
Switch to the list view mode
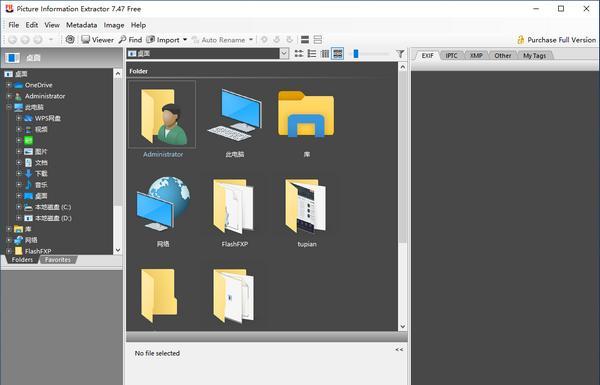[312, 54]
